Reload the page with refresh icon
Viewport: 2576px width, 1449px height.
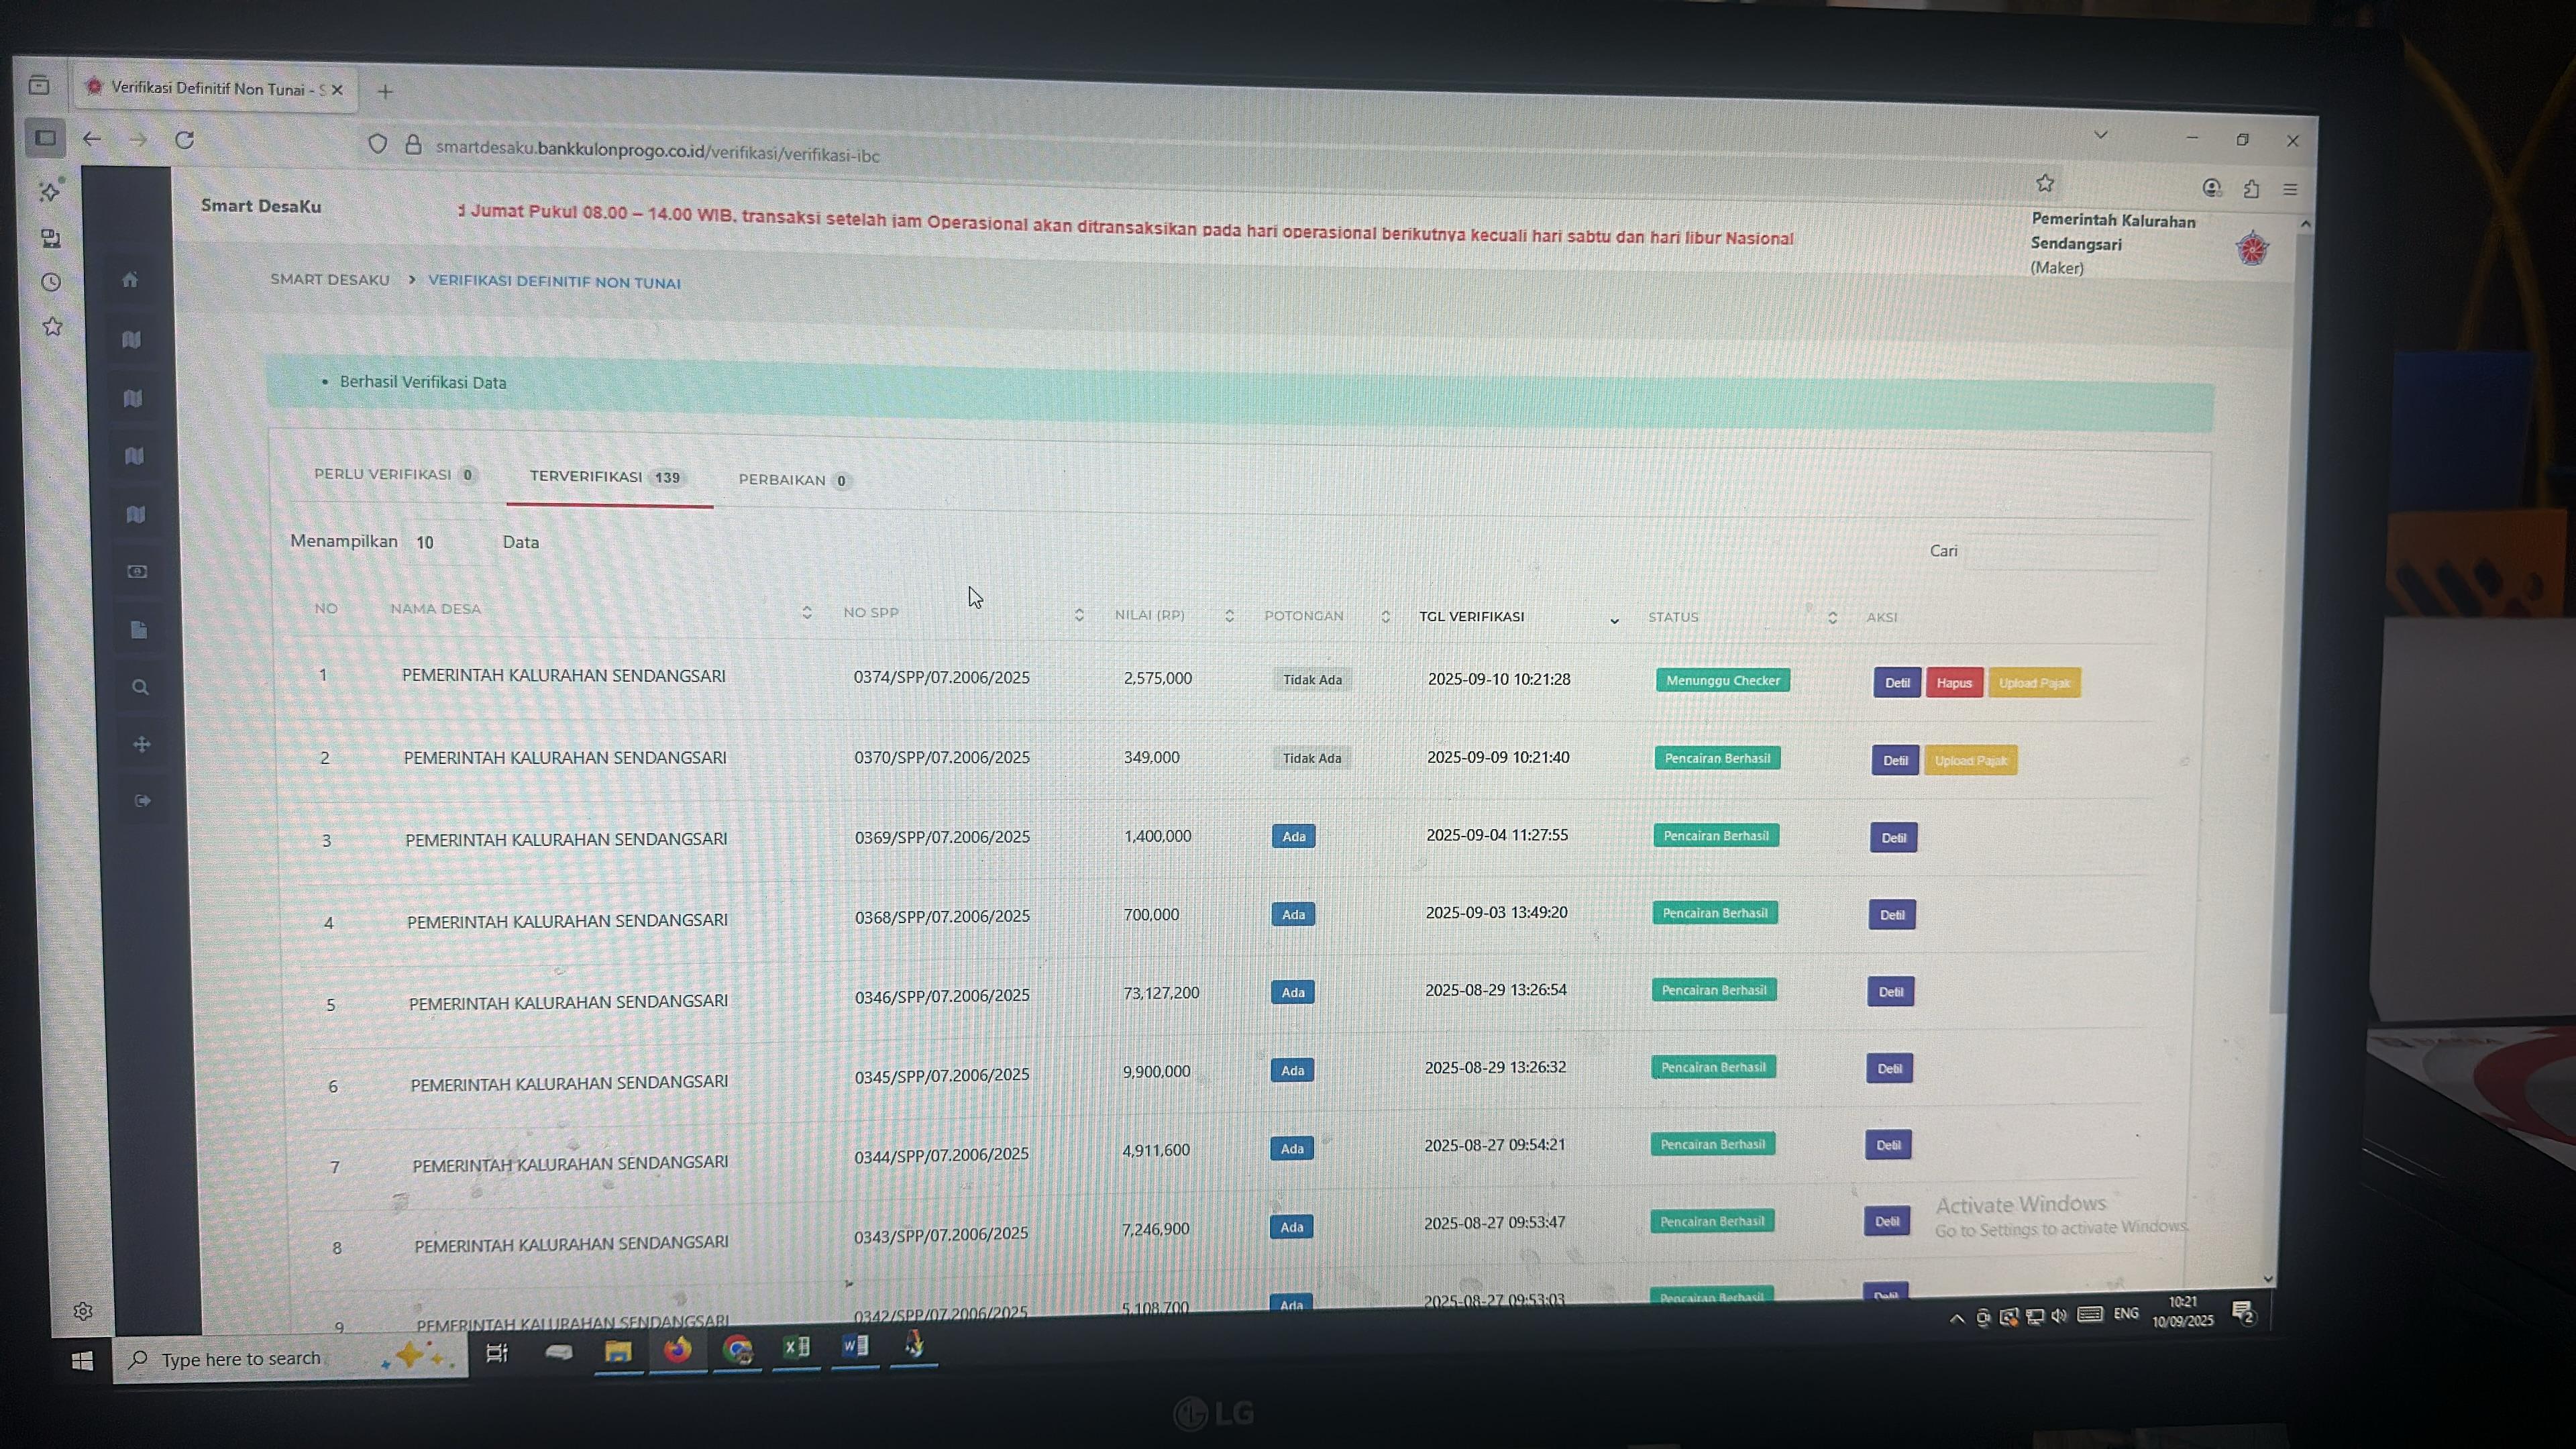pos(184,140)
